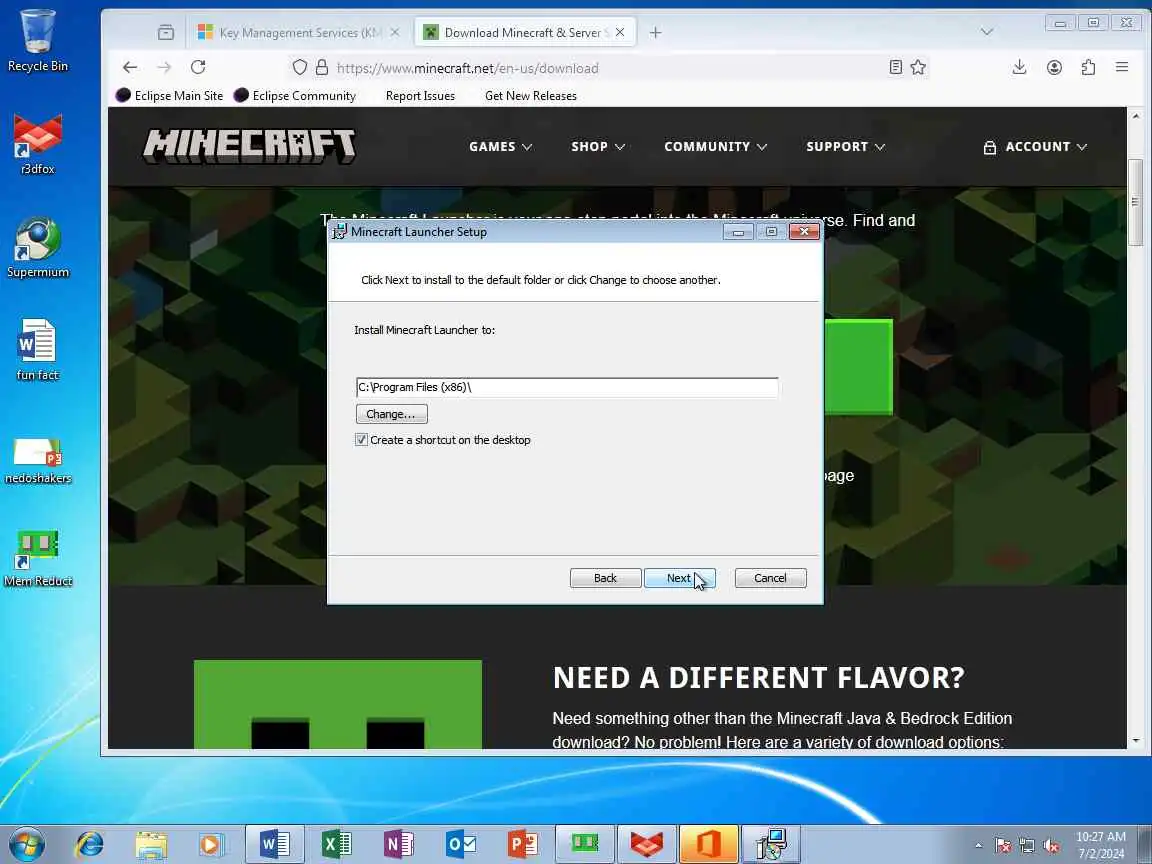Click the scrollbar up arrow
Image resolution: width=1152 pixels, height=864 pixels.
[x=1136, y=116]
